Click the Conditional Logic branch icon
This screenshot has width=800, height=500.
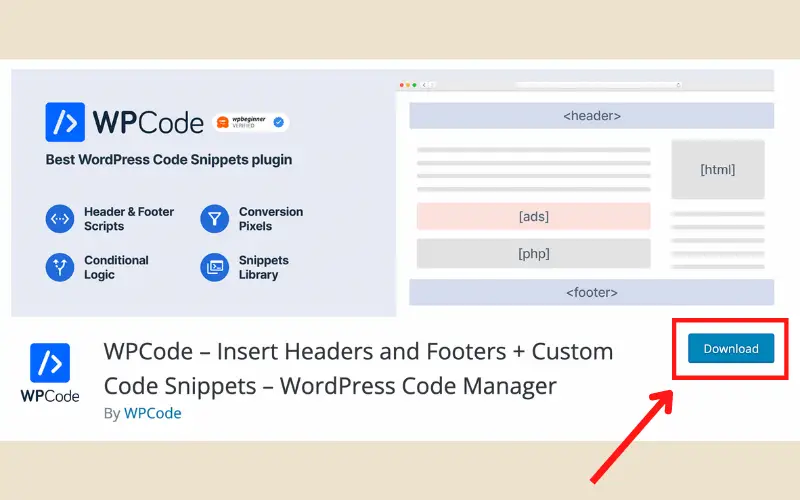(x=60, y=267)
